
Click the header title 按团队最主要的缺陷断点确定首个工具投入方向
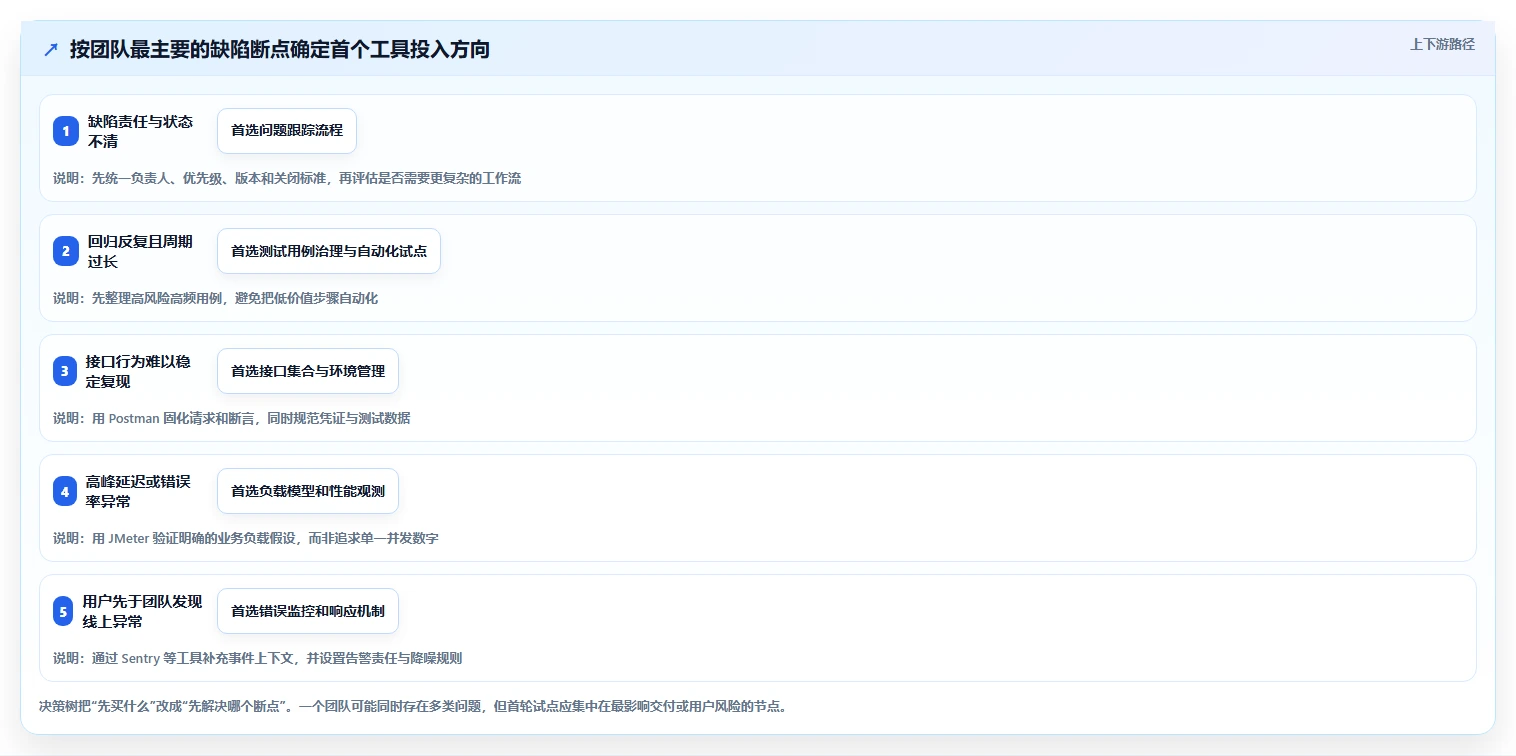[279, 50]
